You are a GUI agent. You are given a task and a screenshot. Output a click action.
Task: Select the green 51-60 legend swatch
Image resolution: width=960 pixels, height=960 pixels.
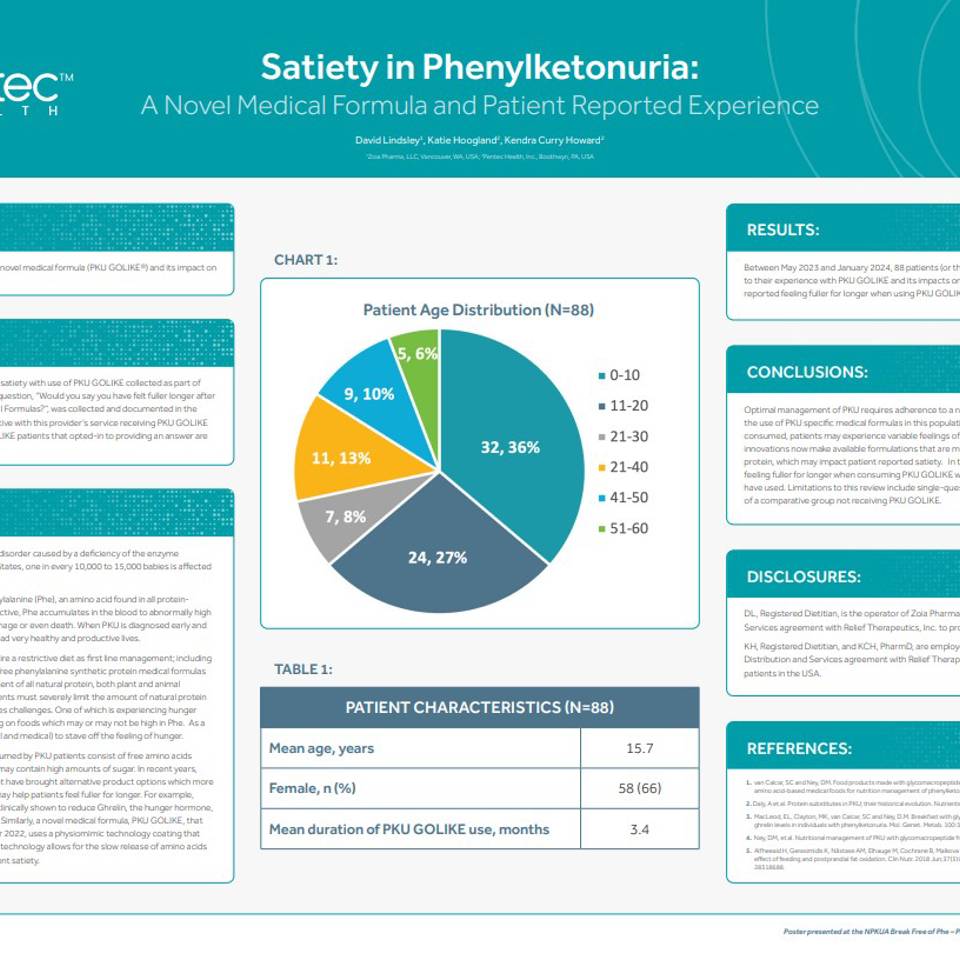point(601,529)
